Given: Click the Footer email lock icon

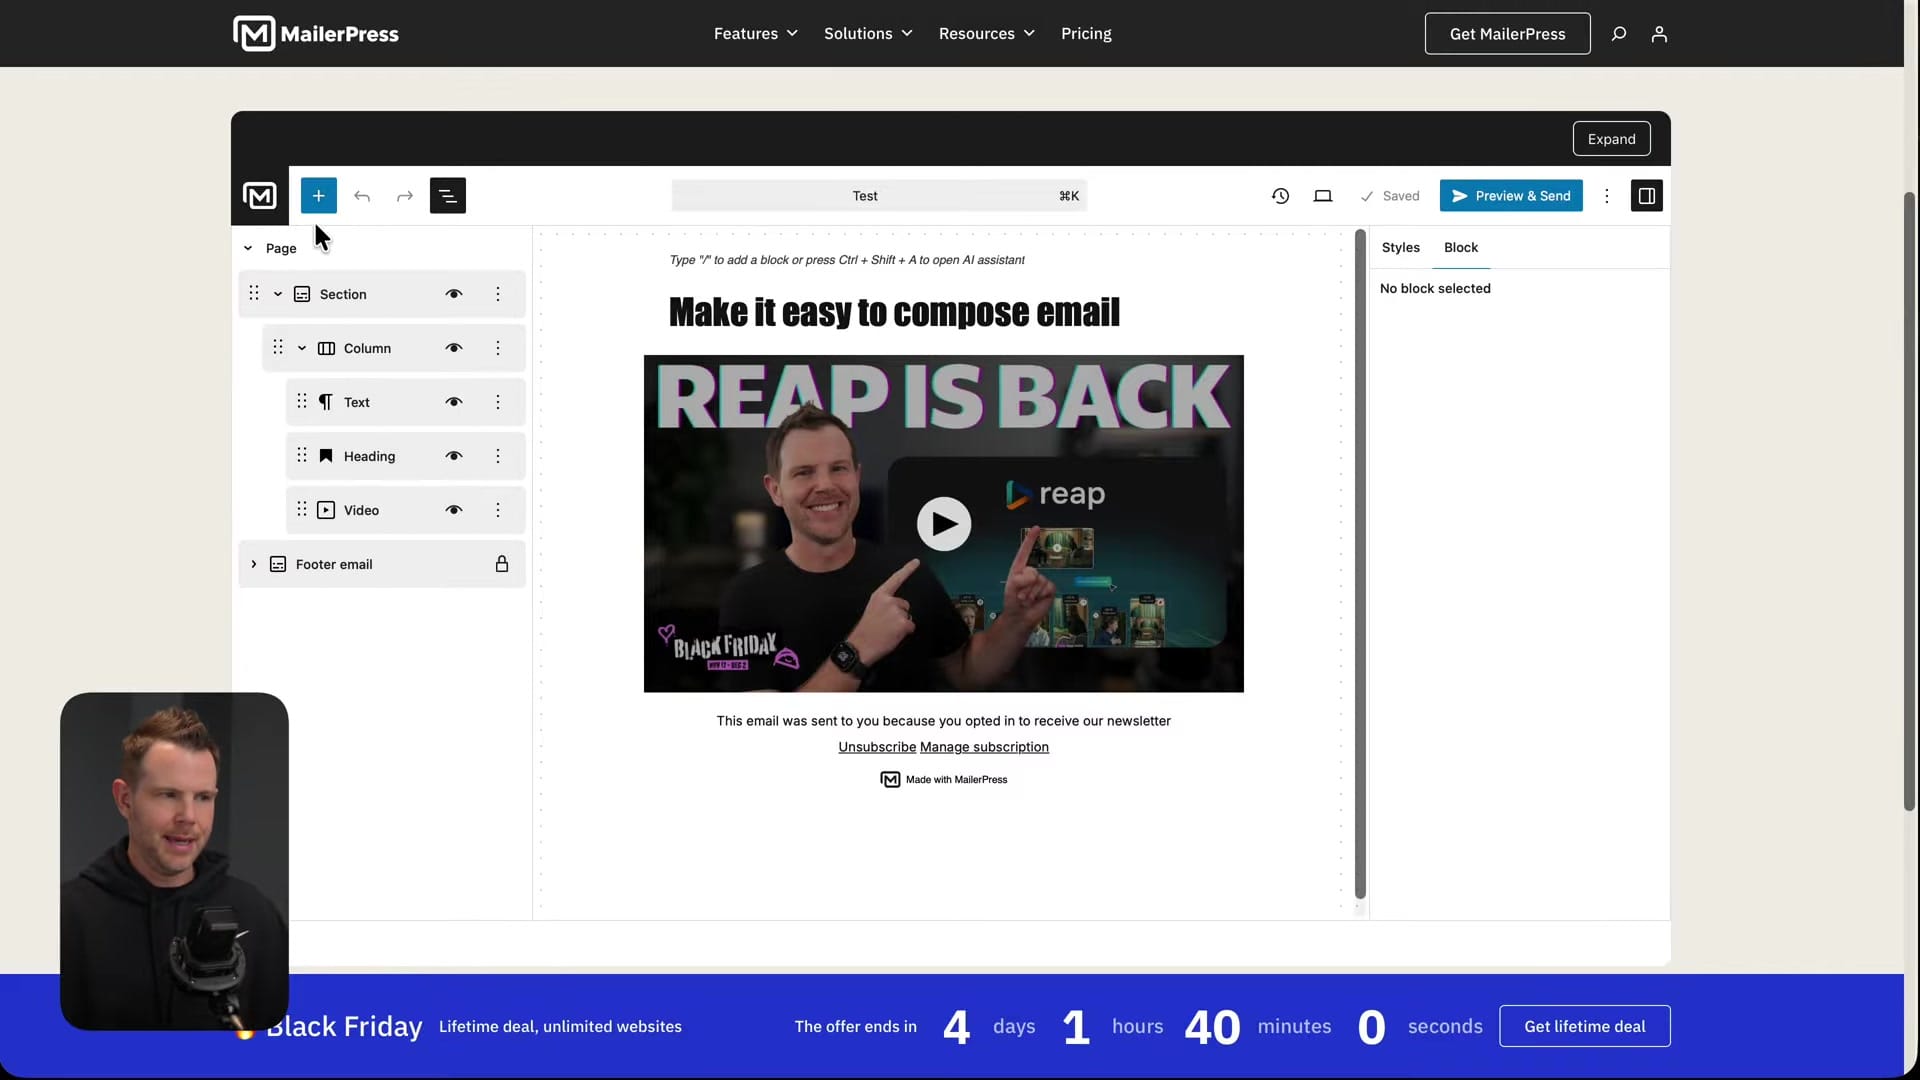Looking at the screenshot, I should 502,564.
